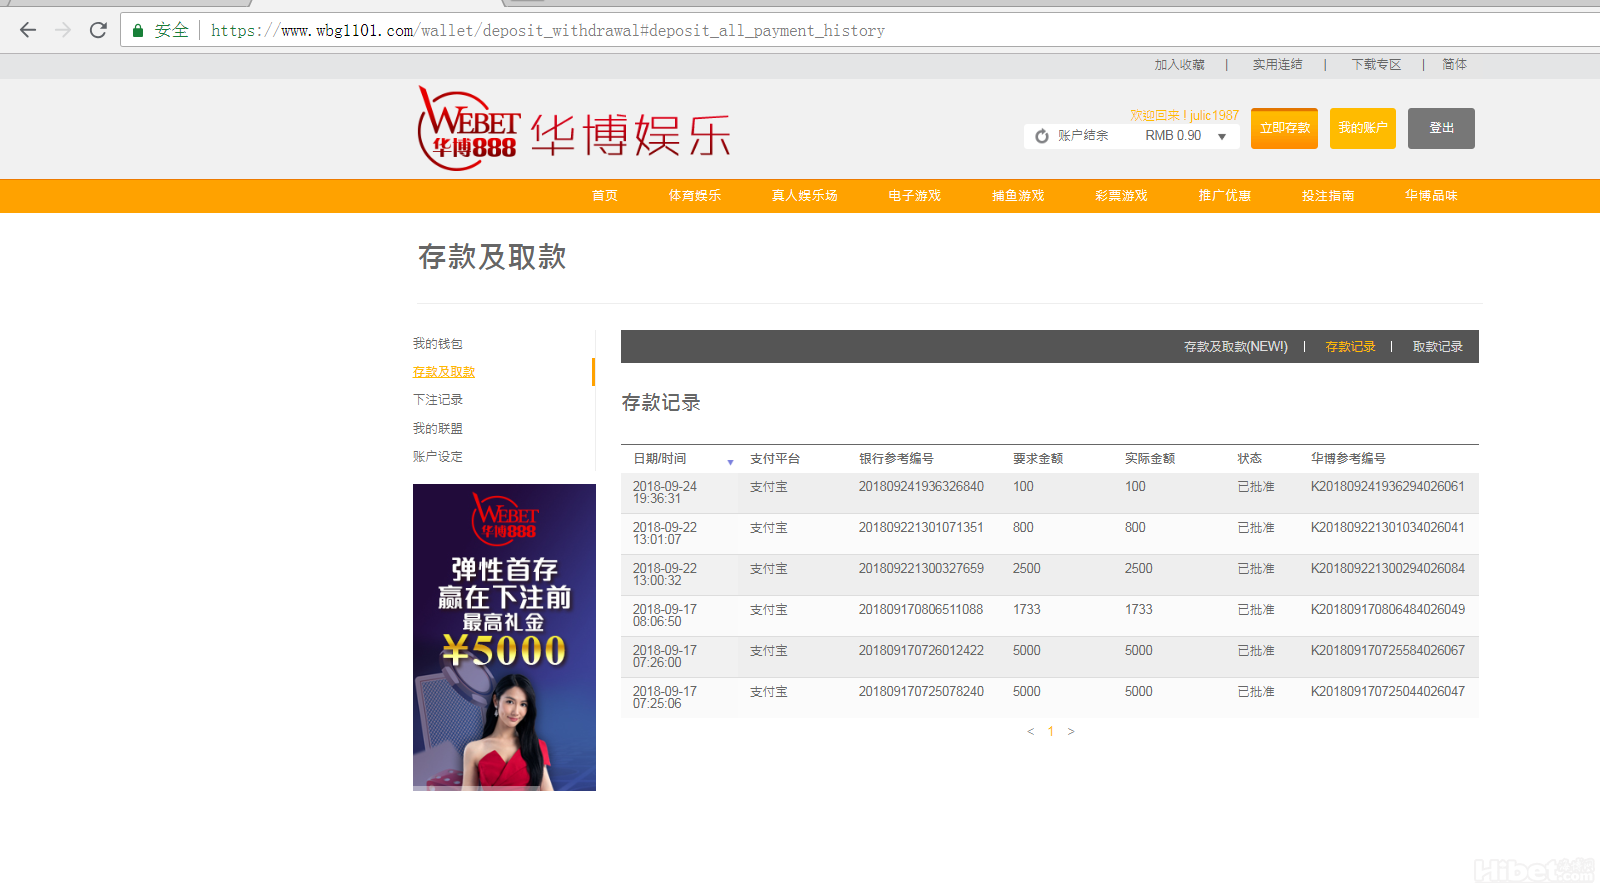Open 电子游戏 in the navigation bar
Viewport: 1600px width, 896px height.
pyautogui.click(x=914, y=196)
